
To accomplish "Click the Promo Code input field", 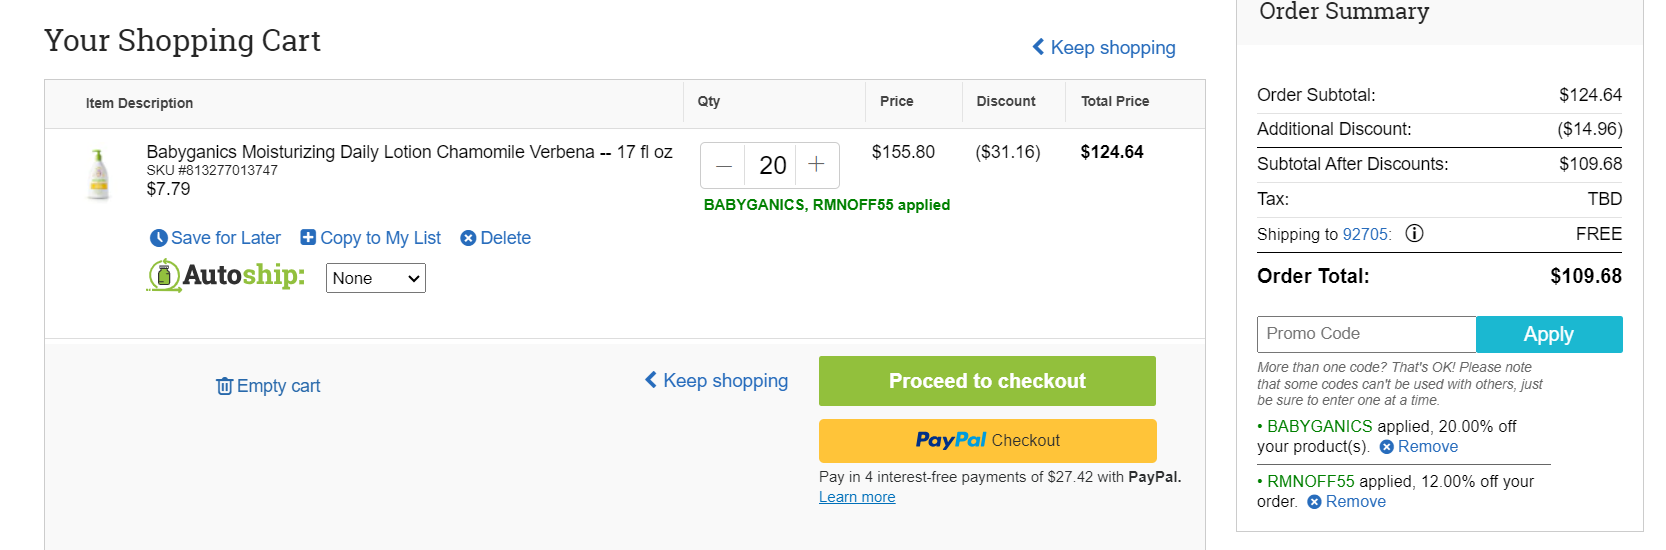I will (x=1366, y=334).
